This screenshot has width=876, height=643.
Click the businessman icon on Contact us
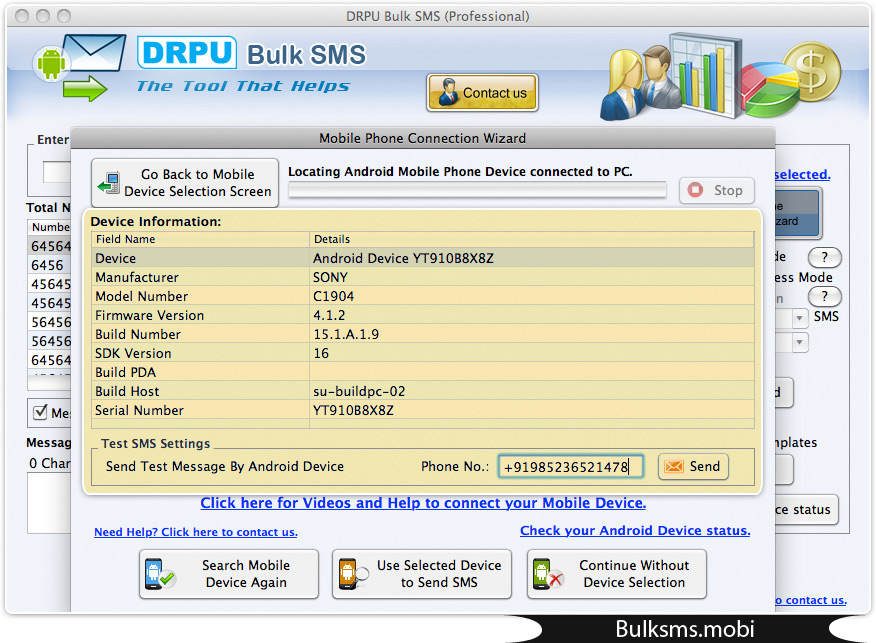(x=449, y=92)
